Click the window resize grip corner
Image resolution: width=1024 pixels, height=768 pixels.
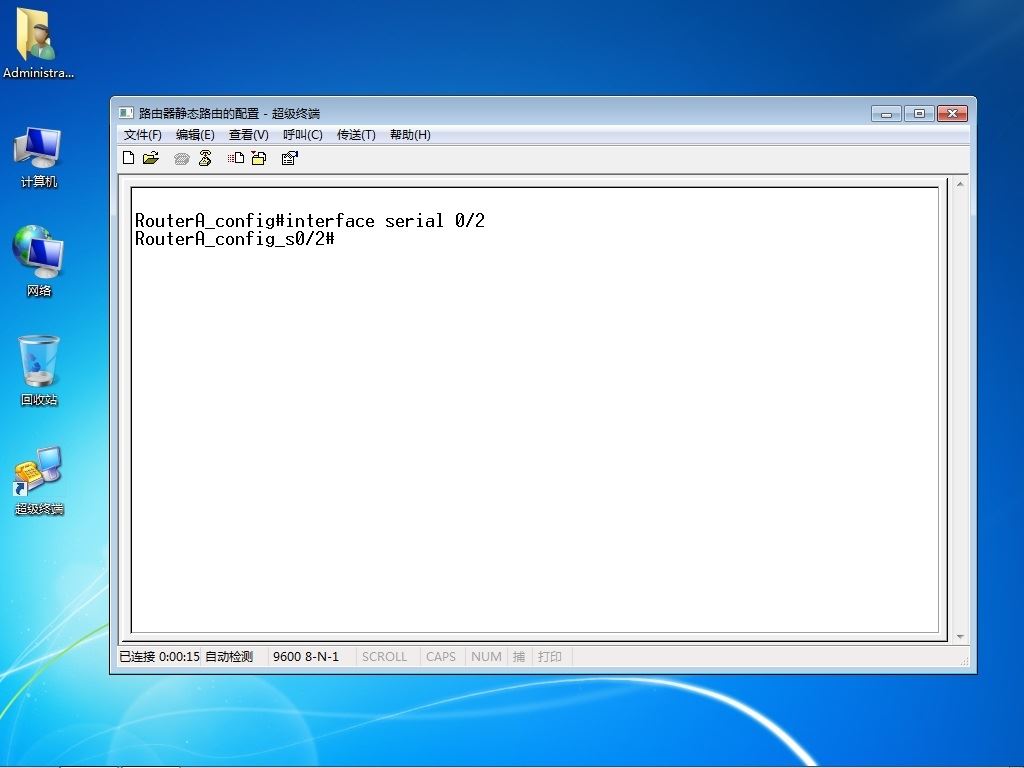point(964,661)
